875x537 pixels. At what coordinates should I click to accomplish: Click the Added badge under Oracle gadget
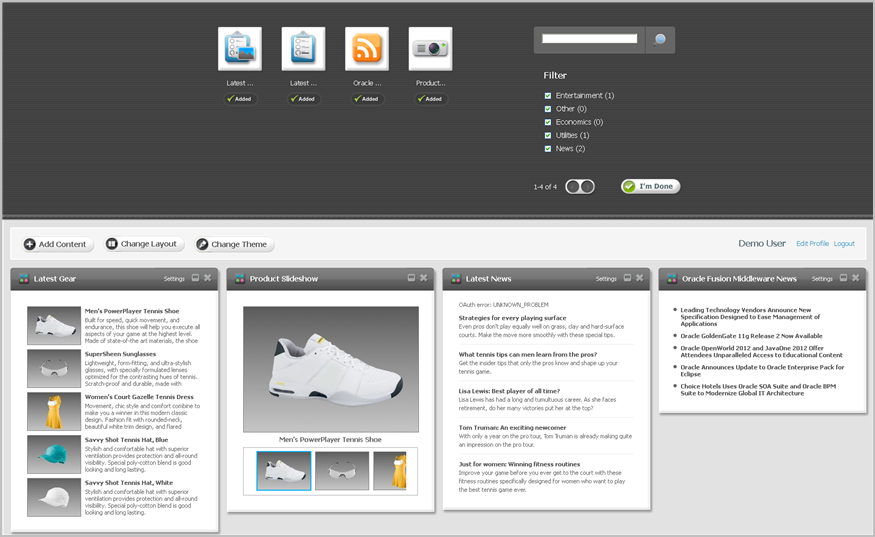(x=367, y=99)
